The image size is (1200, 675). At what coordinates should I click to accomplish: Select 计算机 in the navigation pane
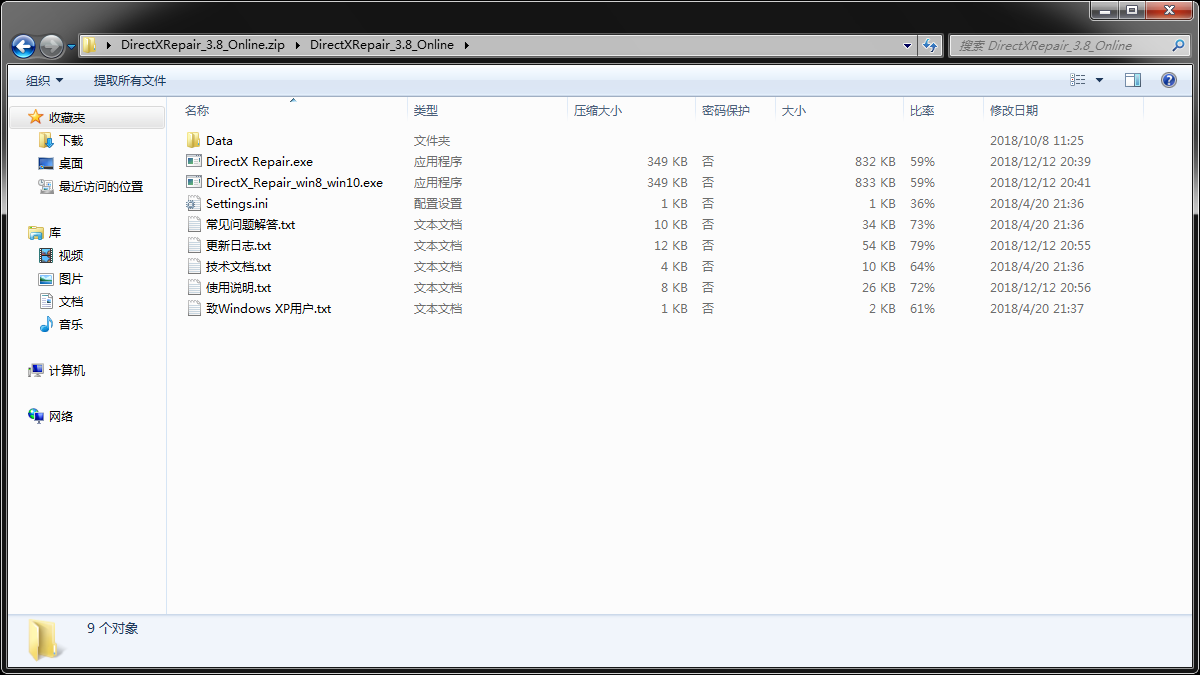[x=67, y=370]
